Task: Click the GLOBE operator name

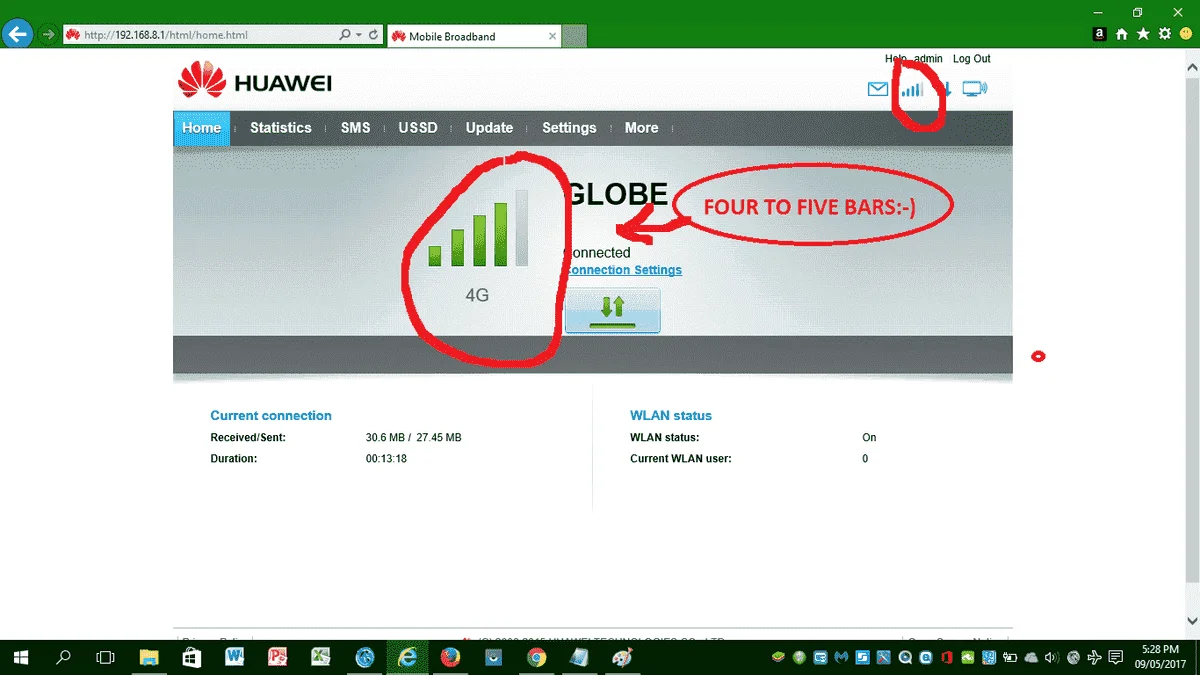Action: [x=617, y=194]
